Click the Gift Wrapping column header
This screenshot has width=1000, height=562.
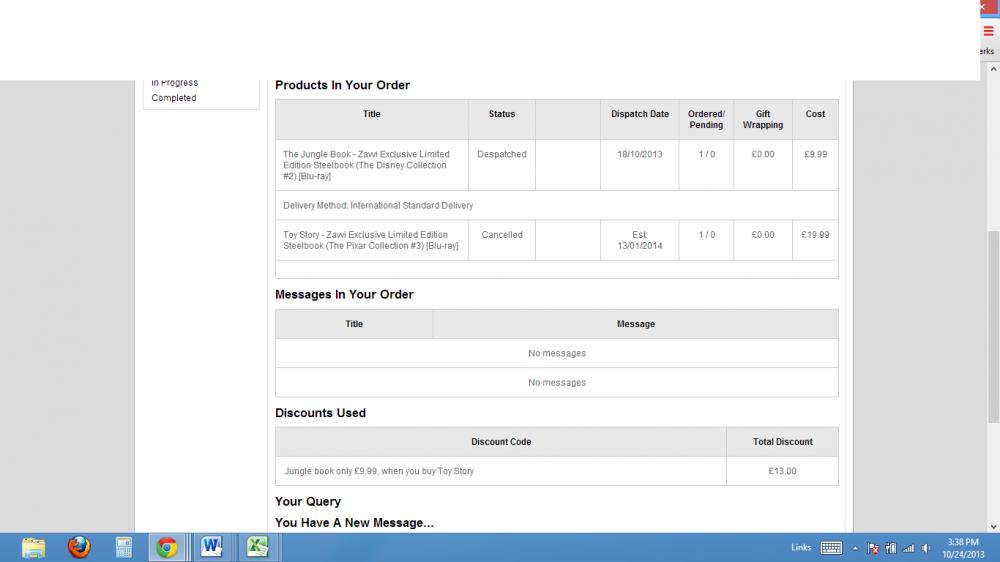coord(763,119)
